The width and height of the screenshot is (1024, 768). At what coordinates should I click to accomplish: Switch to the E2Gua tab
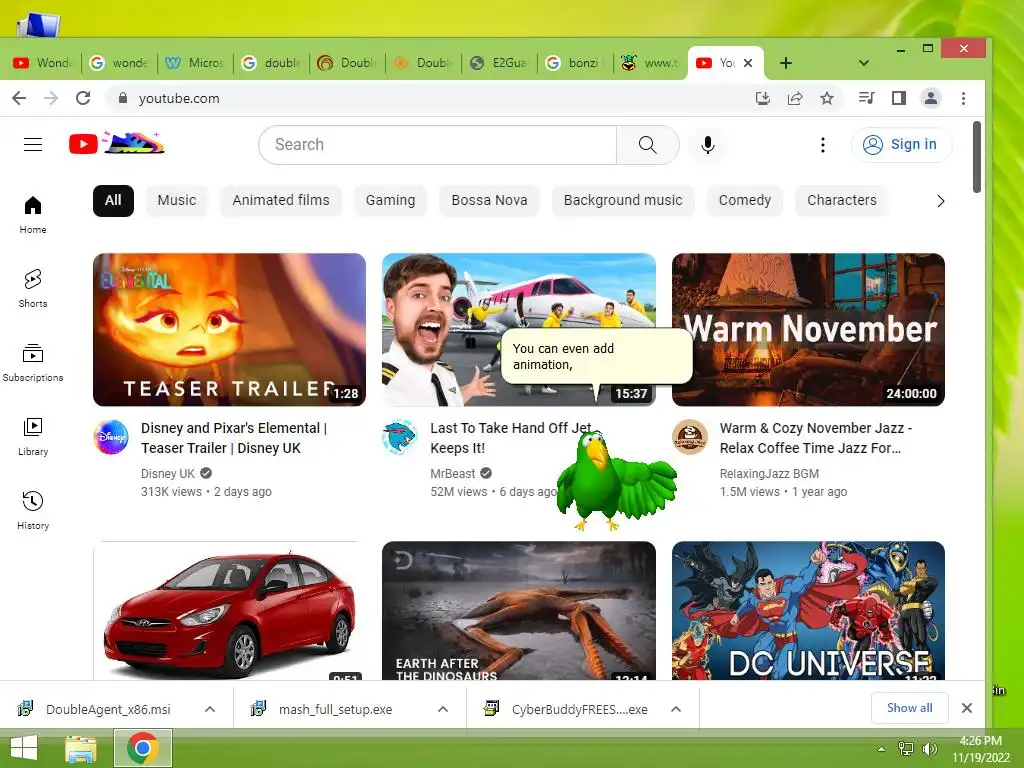(499, 63)
